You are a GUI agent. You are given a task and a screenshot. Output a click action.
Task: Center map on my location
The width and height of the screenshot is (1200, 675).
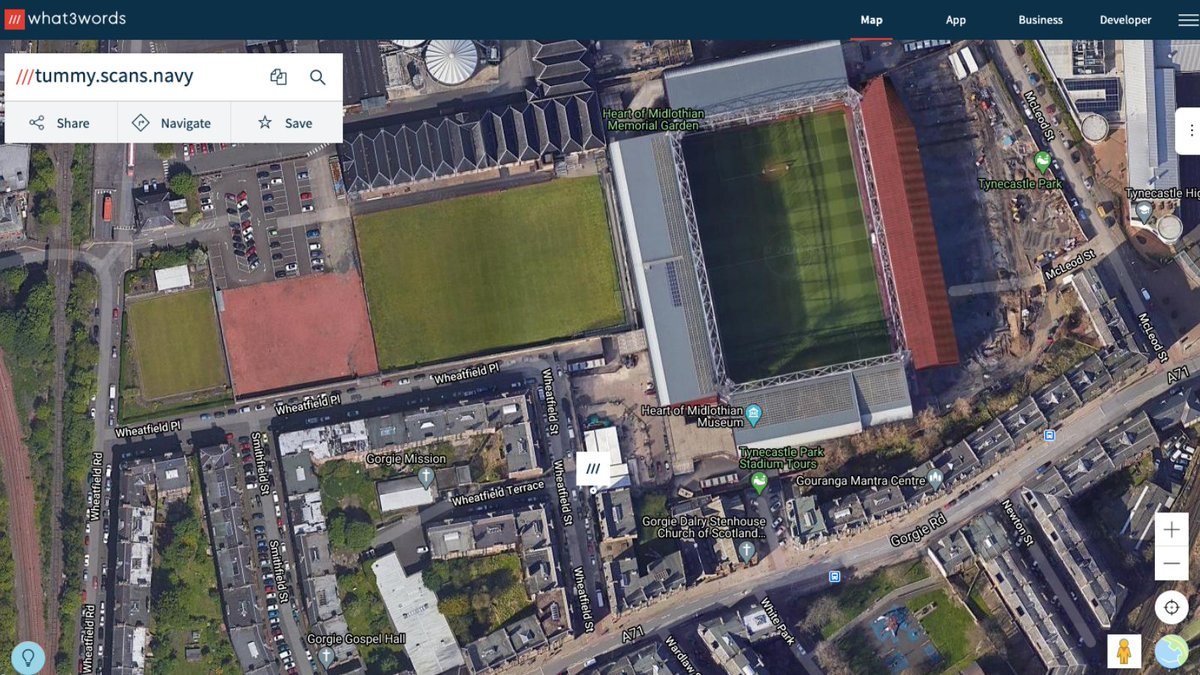coord(1171,607)
